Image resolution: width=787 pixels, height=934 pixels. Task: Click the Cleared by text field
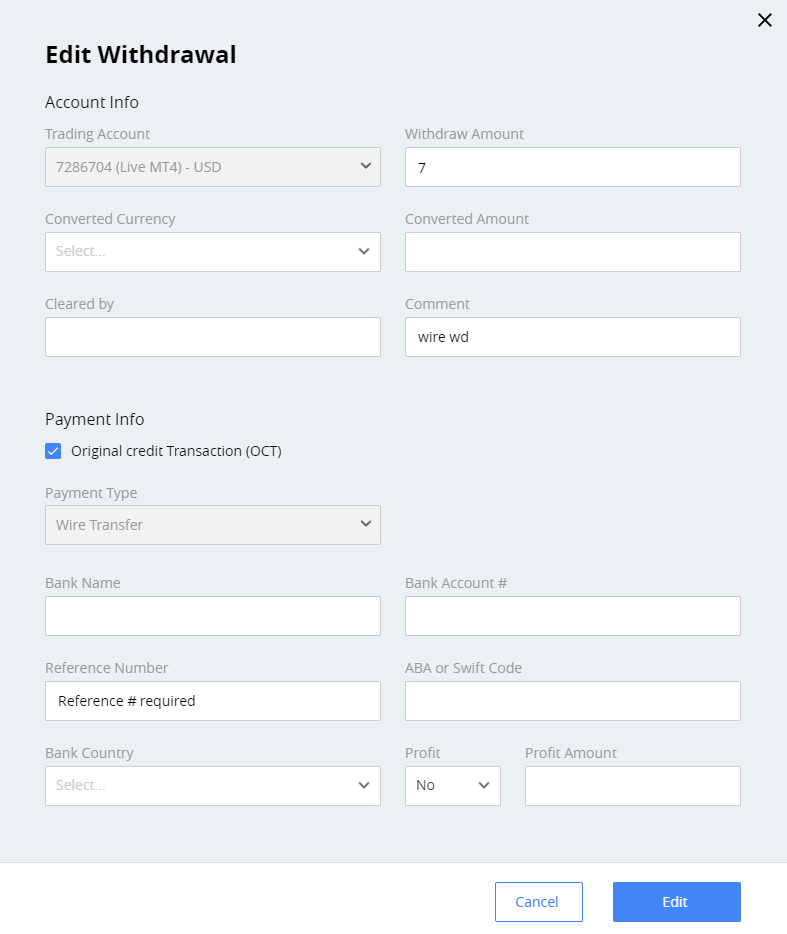coord(212,337)
